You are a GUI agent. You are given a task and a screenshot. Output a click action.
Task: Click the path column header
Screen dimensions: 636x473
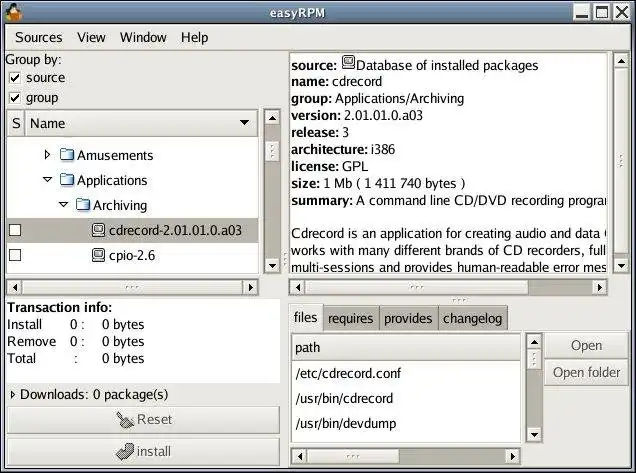[x=406, y=348]
